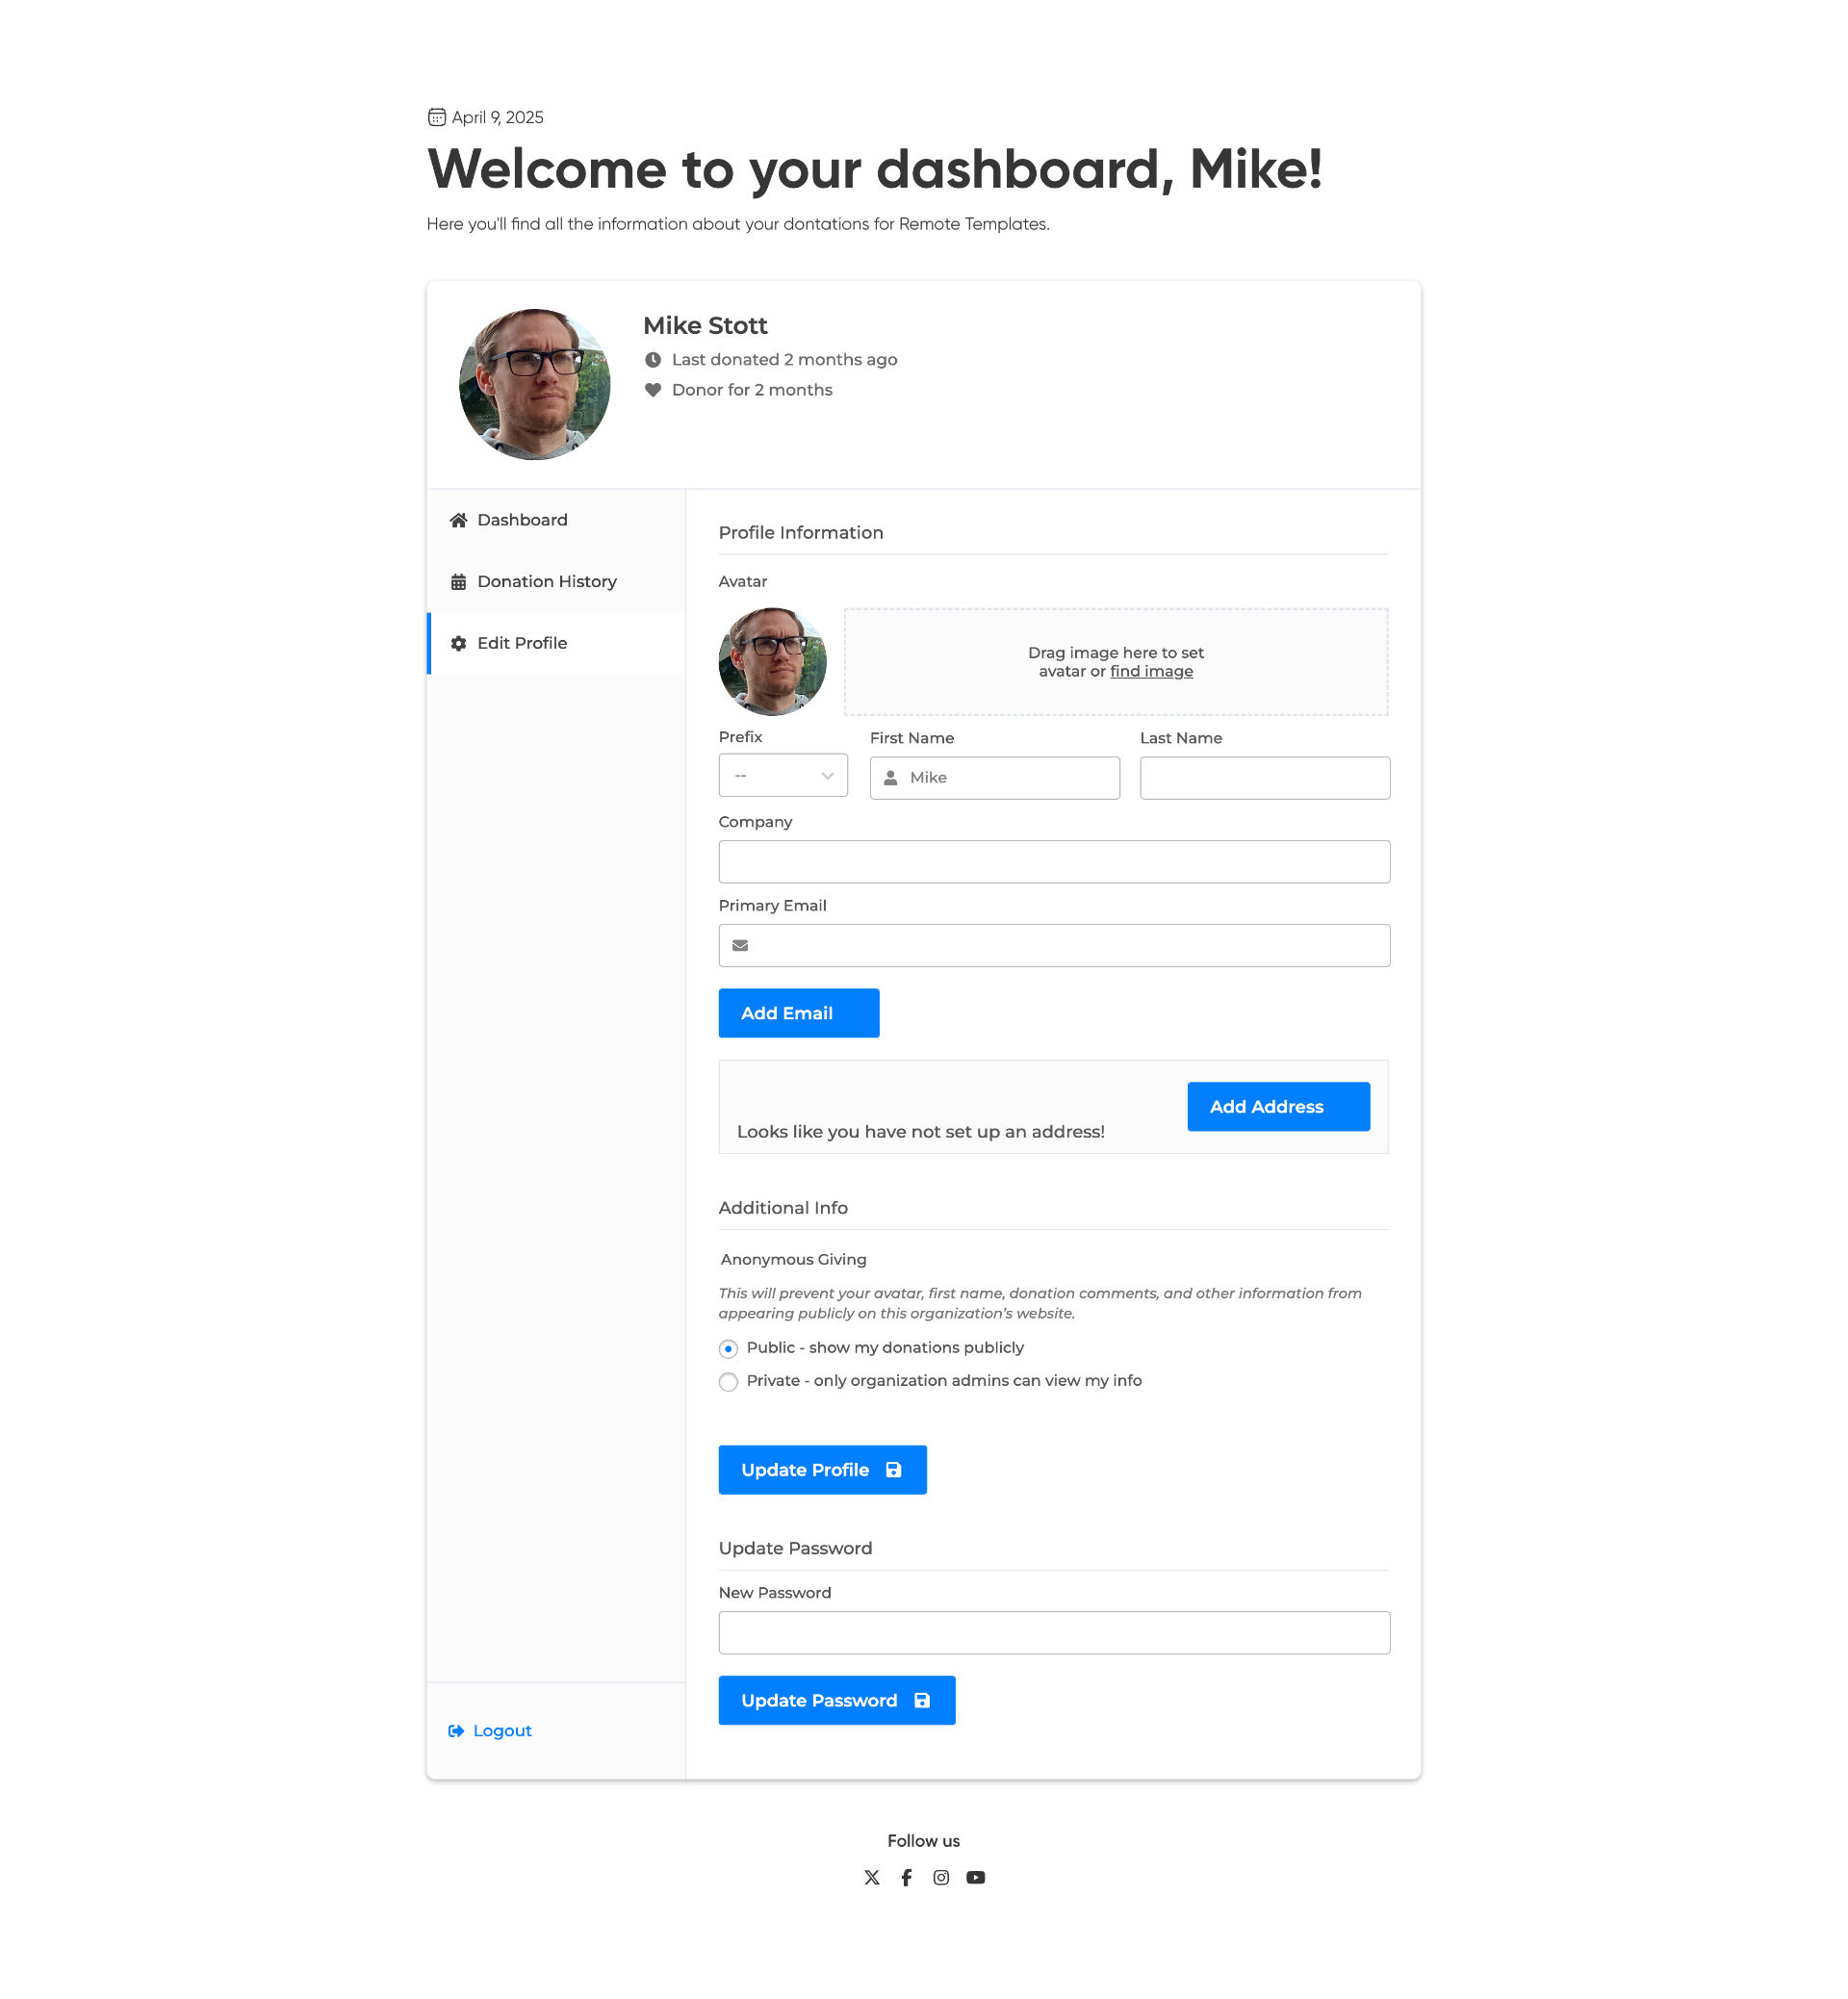Click the find image link
The width and height of the screenshot is (1848, 1999).
point(1151,671)
